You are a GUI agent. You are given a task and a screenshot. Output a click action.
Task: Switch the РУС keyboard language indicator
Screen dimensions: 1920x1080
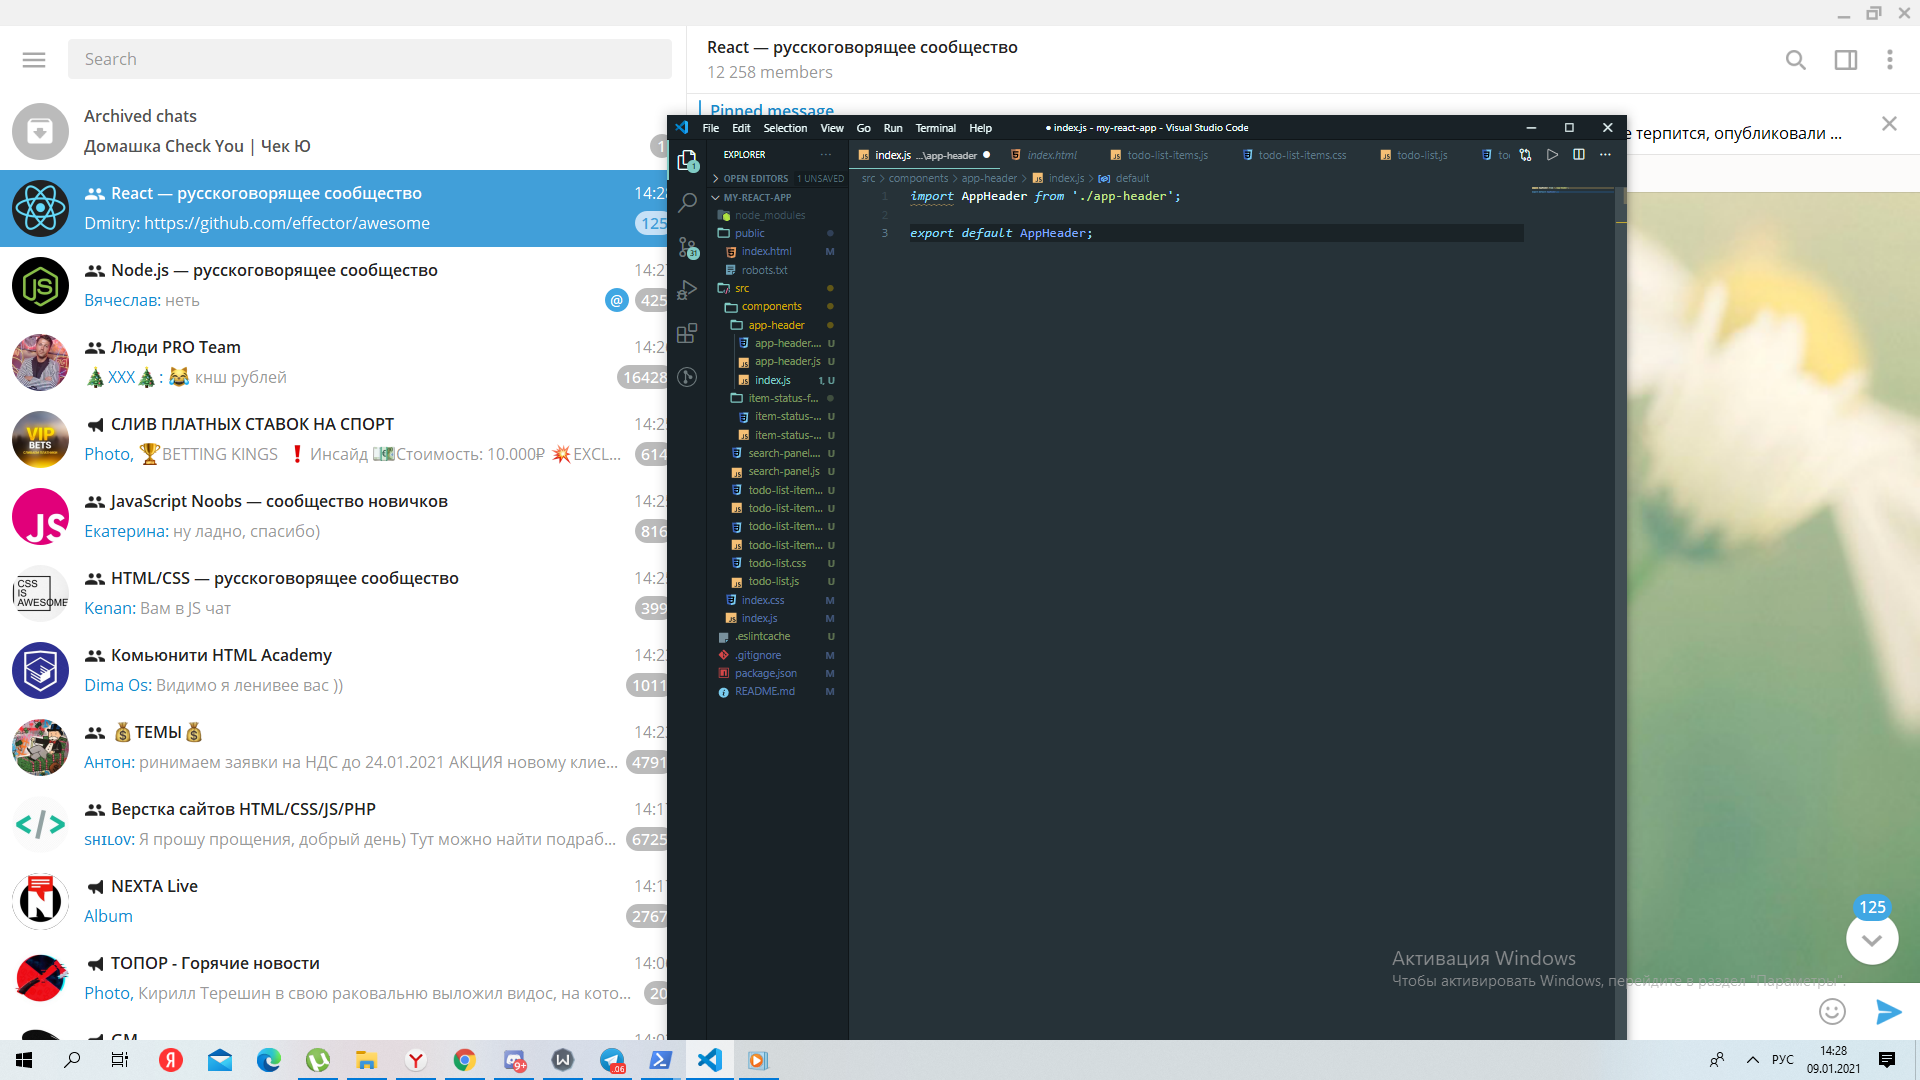click(1782, 1060)
